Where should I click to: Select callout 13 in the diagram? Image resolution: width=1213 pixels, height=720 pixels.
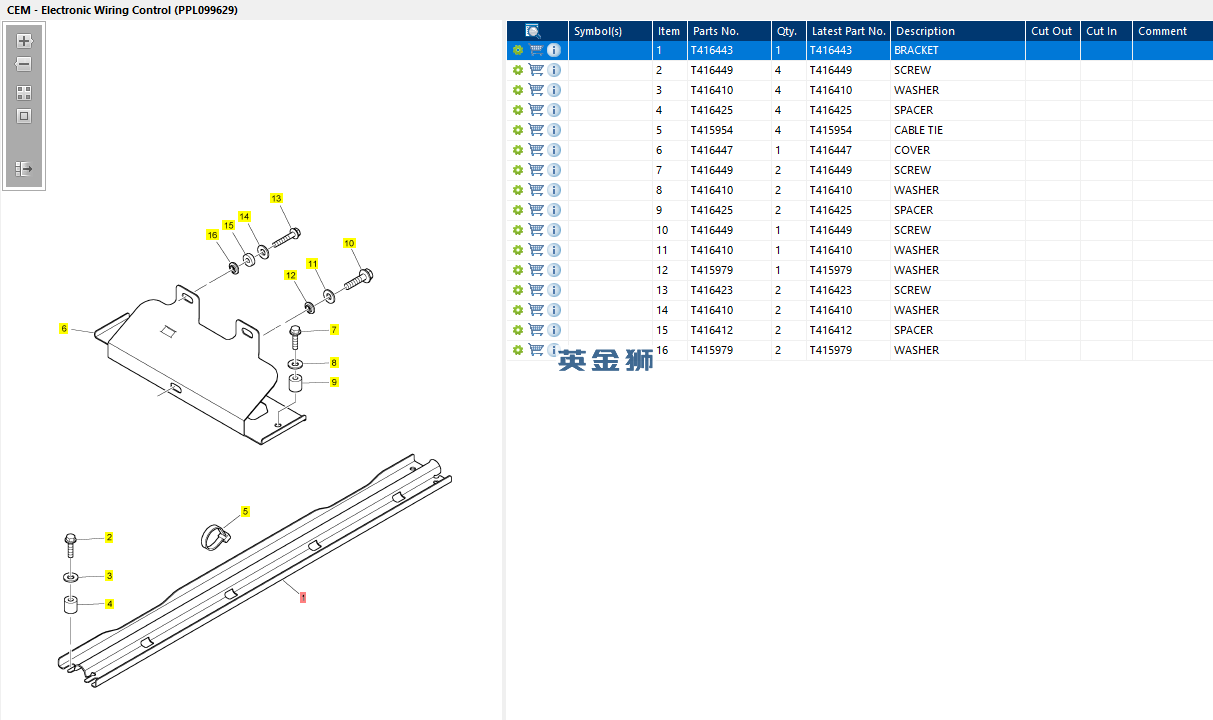276,198
